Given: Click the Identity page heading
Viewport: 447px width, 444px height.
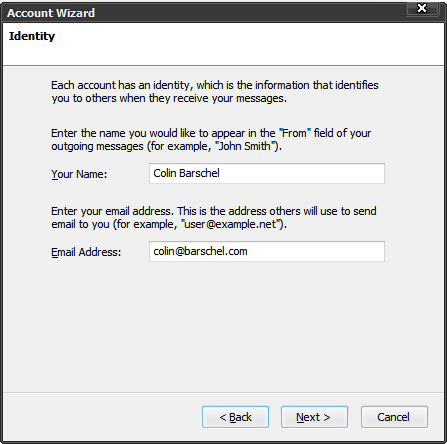Looking at the screenshot, I should [x=32, y=36].
